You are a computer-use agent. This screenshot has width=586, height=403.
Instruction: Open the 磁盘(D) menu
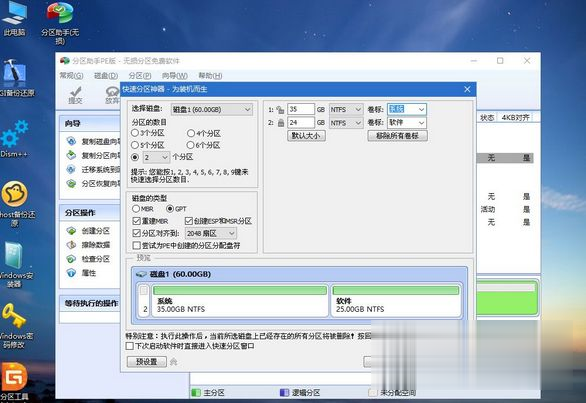coord(105,76)
